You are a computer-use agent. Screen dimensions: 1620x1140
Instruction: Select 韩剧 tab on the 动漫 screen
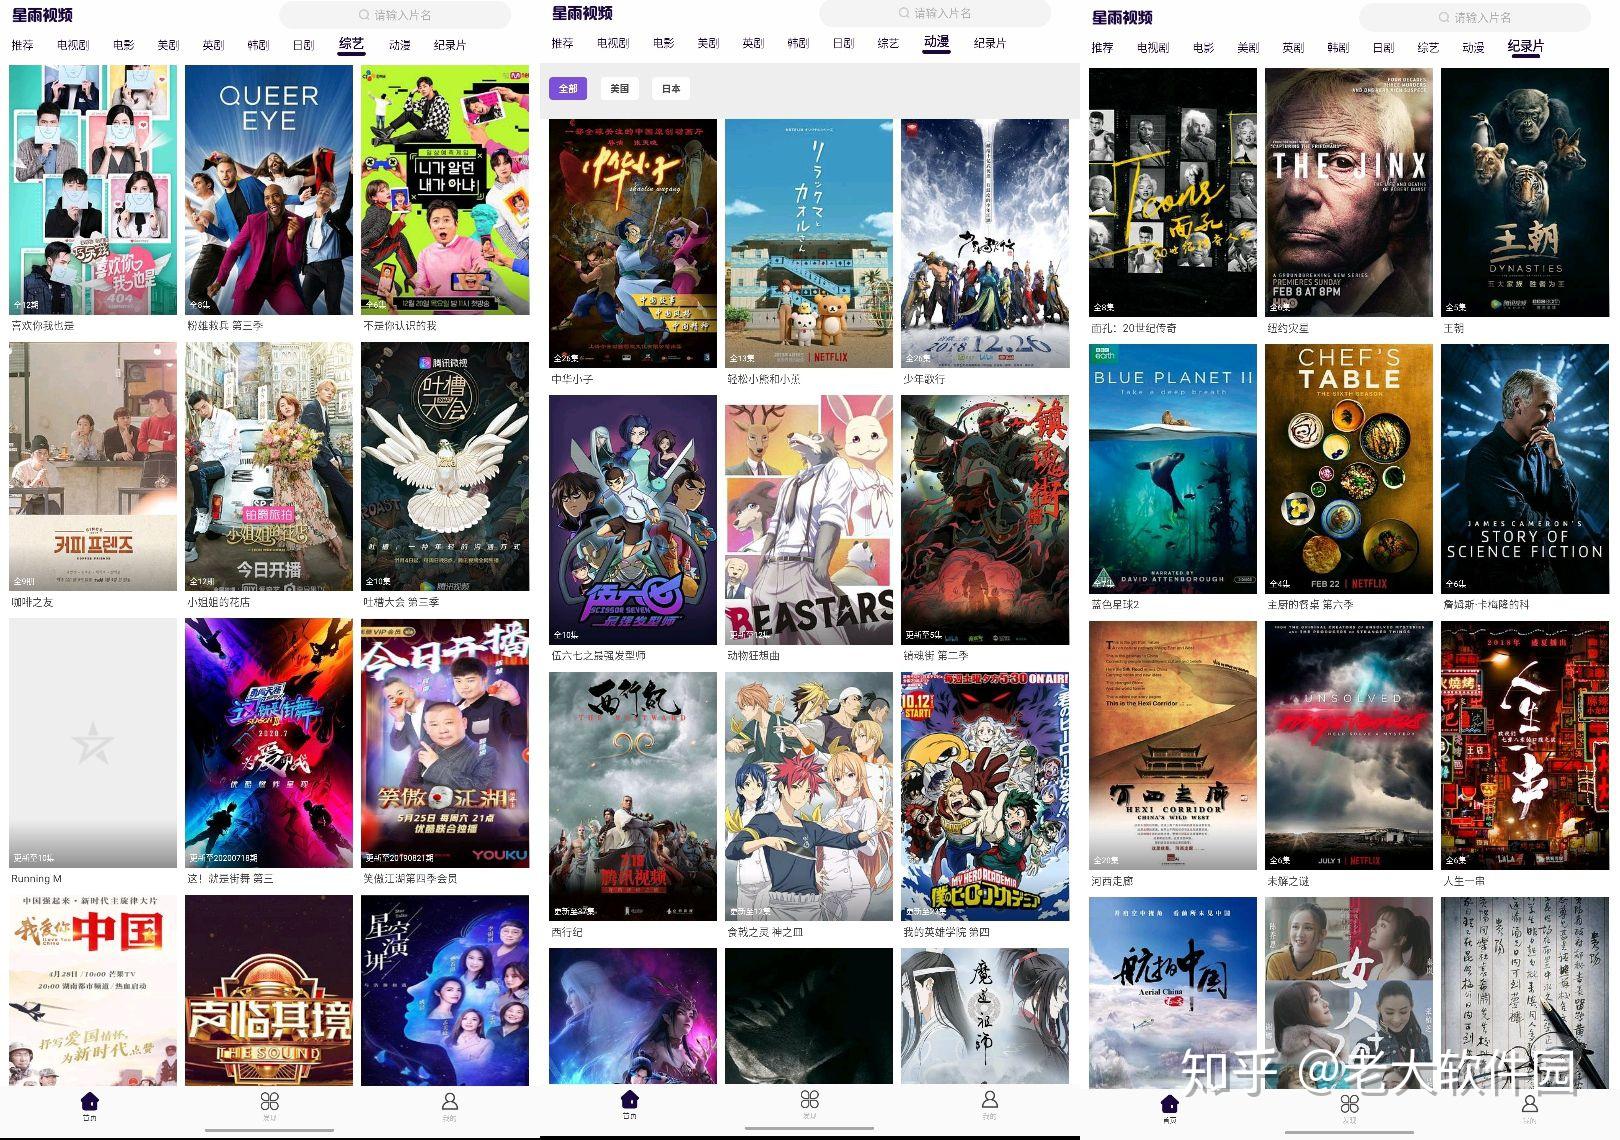[x=798, y=43]
